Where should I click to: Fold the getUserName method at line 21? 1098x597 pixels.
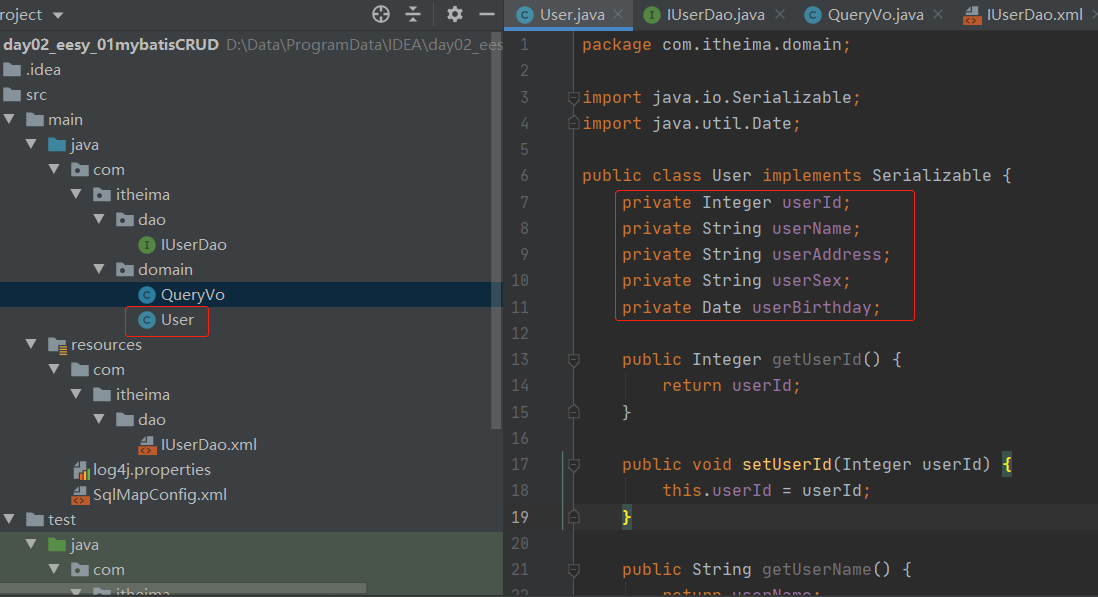574,570
